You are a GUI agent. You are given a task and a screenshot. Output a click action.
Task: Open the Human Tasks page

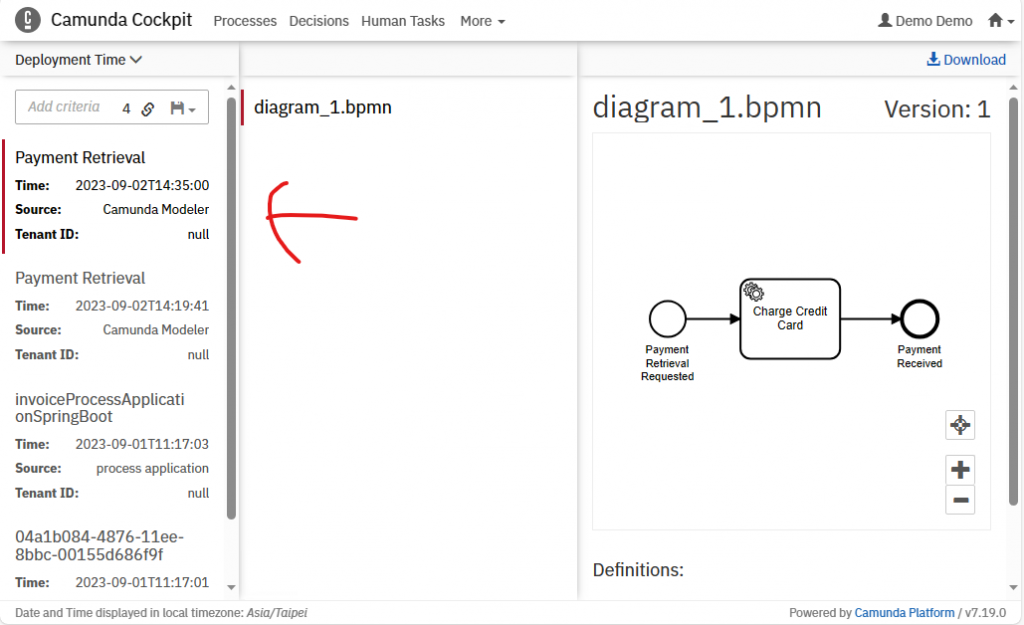(403, 21)
